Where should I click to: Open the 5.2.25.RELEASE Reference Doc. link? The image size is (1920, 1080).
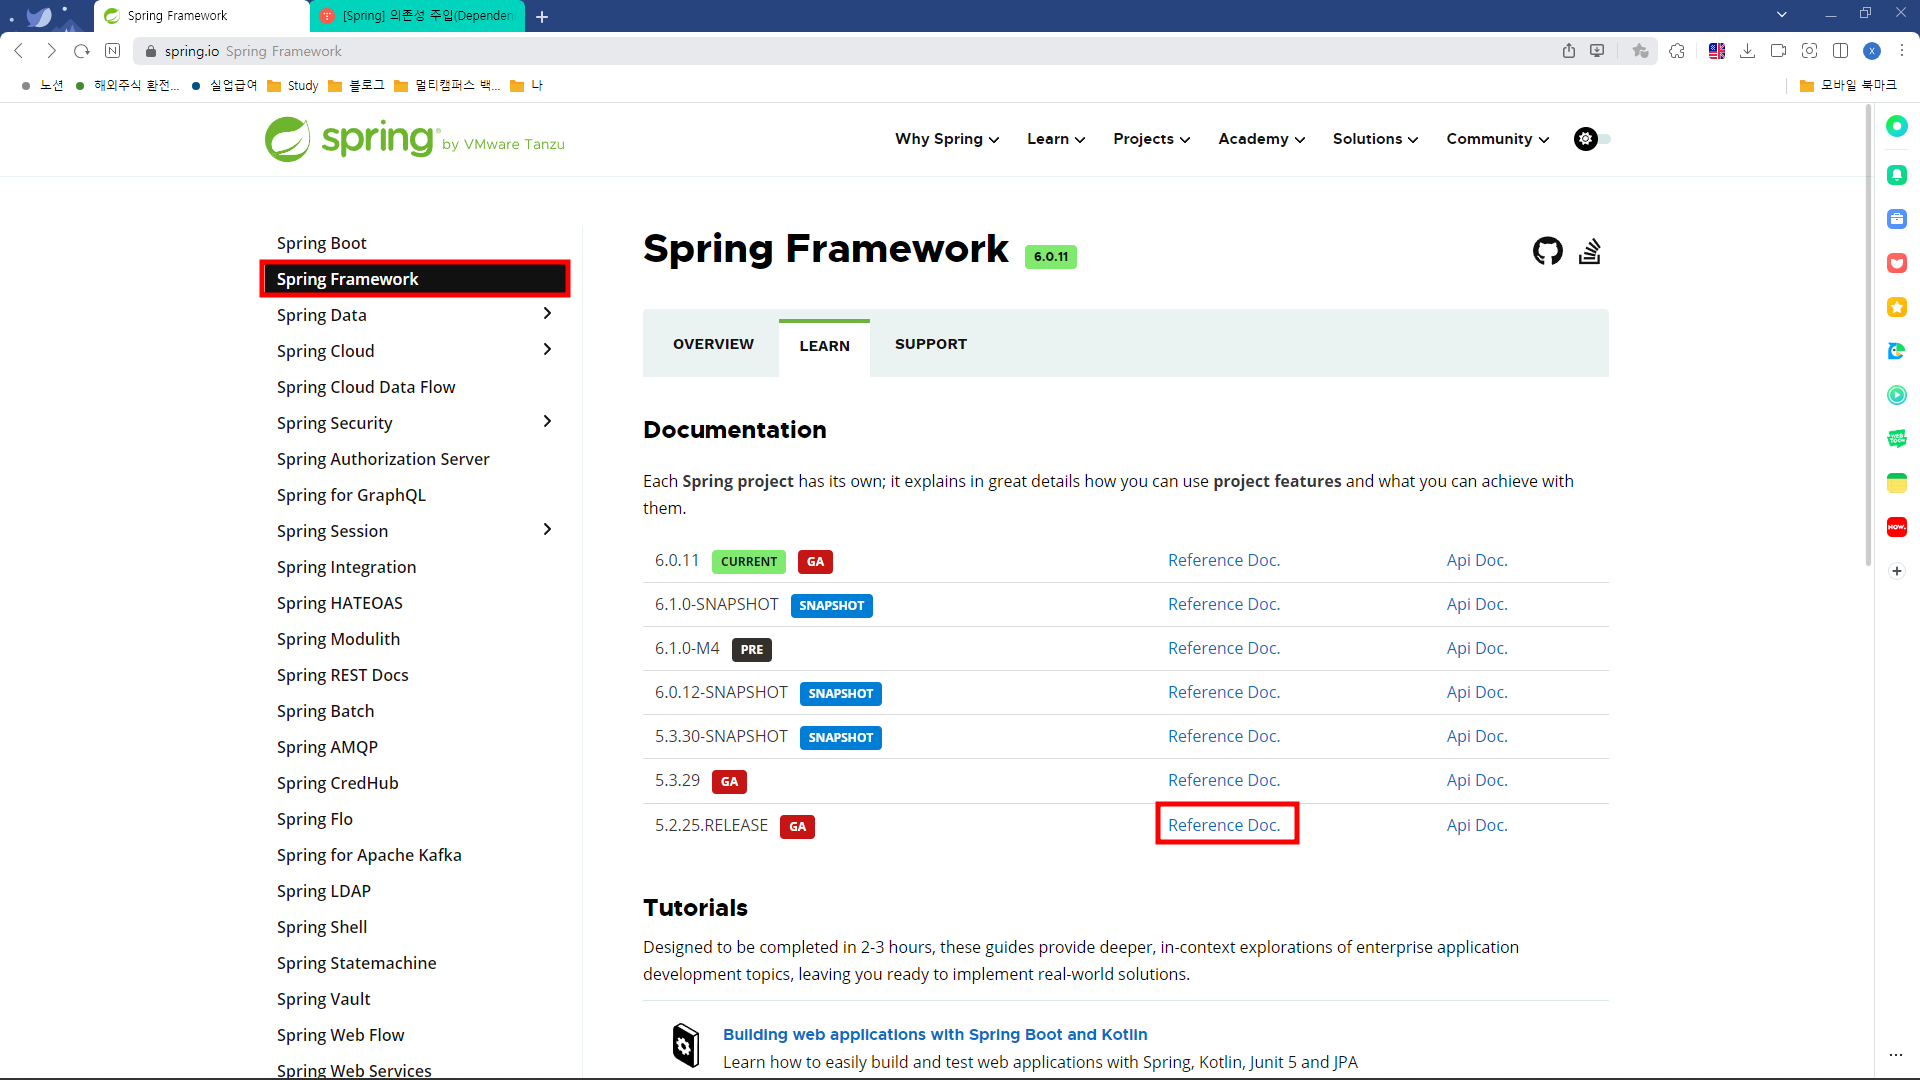pyautogui.click(x=1223, y=825)
